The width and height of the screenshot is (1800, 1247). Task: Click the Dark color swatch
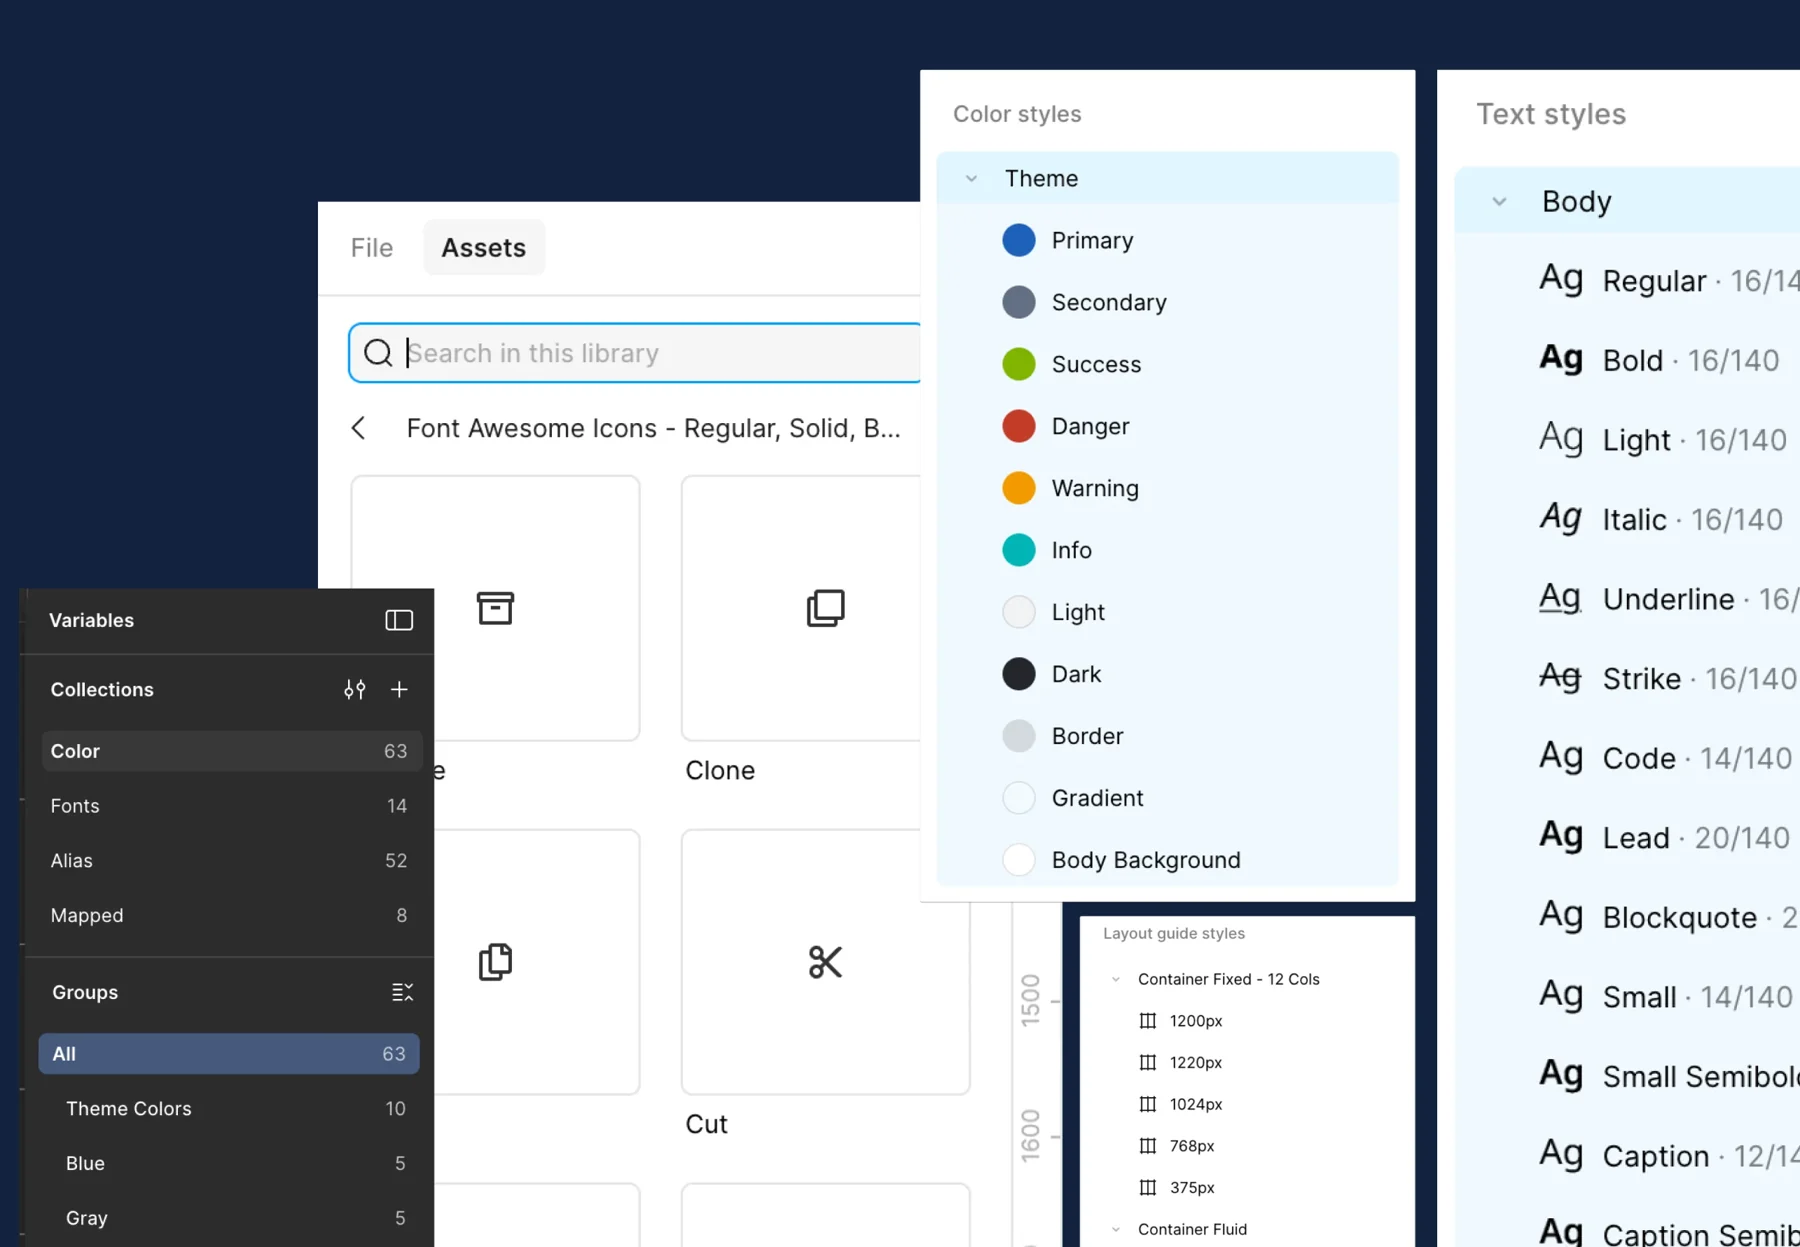pyautogui.click(x=1019, y=674)
